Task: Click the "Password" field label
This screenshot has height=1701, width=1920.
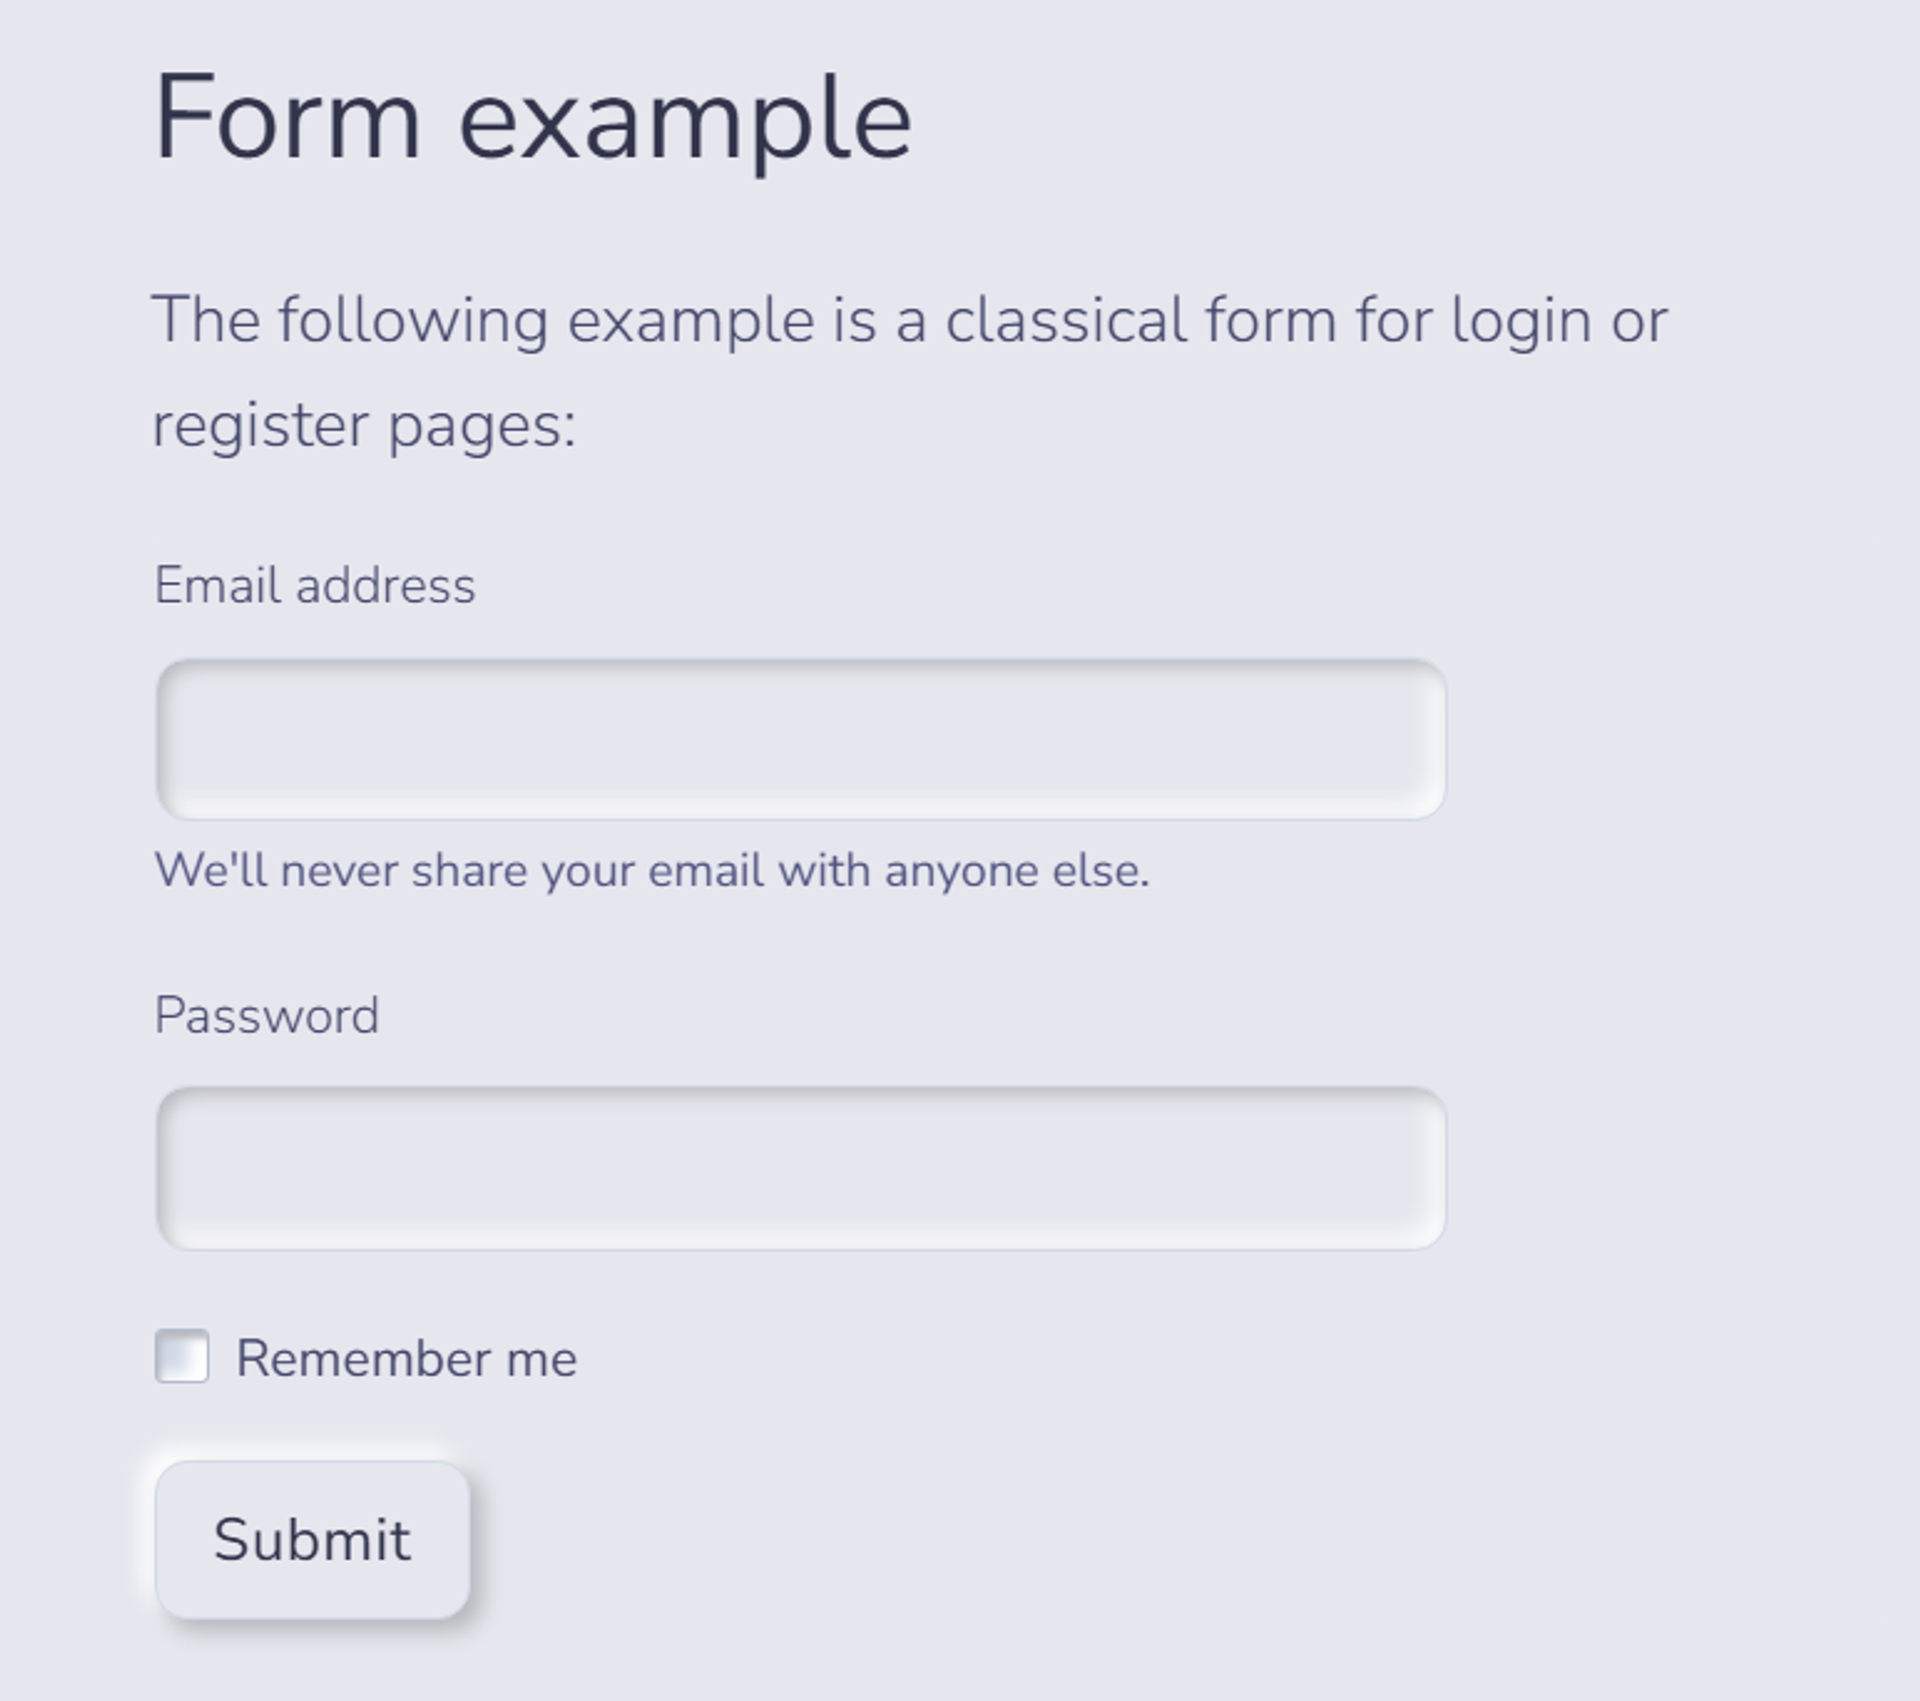Action: click(x=267, y=1015)
